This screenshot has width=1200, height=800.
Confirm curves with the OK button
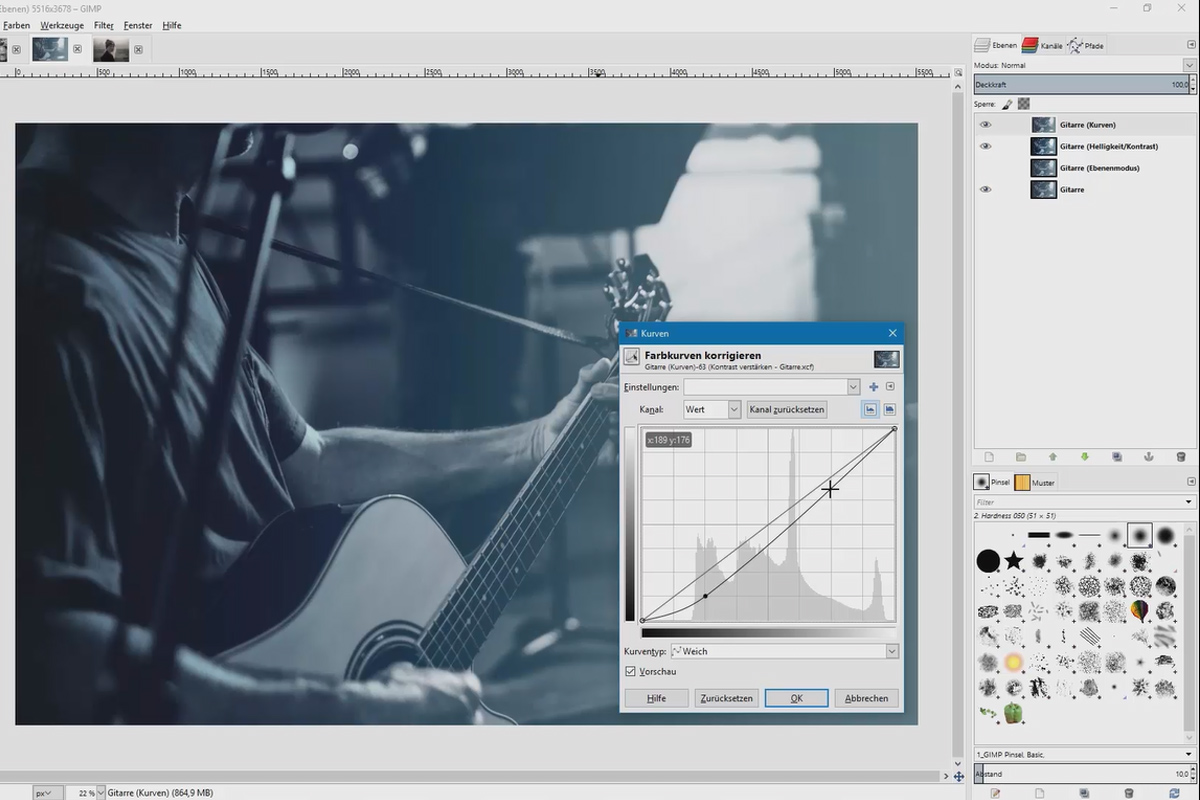796,698
